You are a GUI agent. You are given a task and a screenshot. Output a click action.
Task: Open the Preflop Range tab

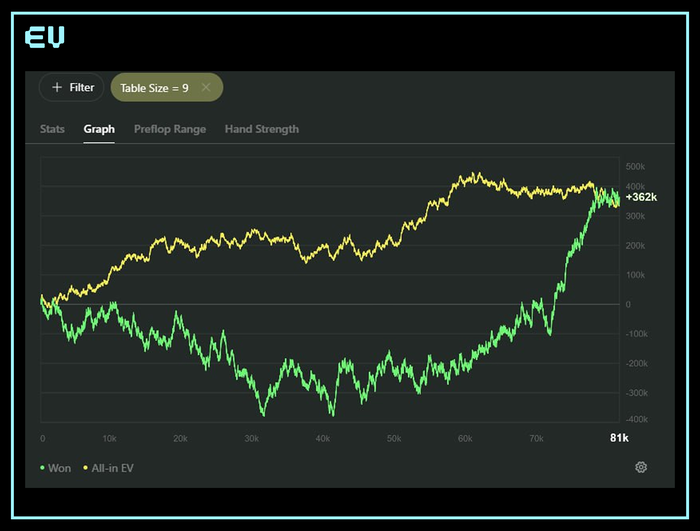tap(170, 129)
